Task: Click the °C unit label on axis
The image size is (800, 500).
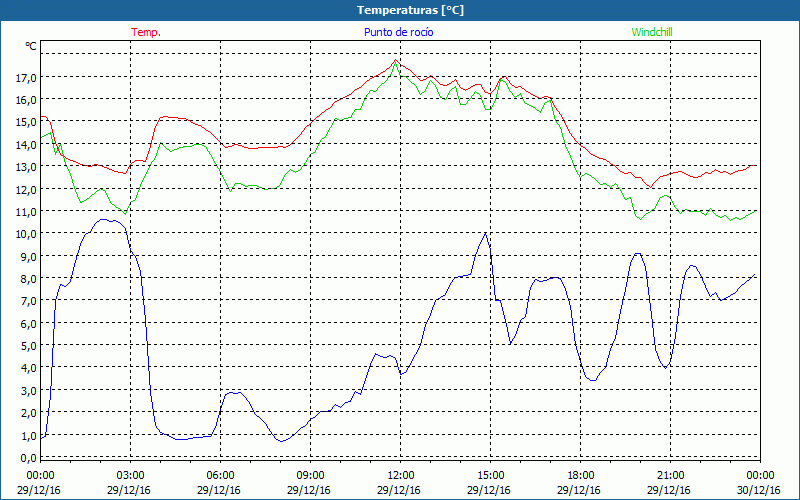Action: coord(31,46)
